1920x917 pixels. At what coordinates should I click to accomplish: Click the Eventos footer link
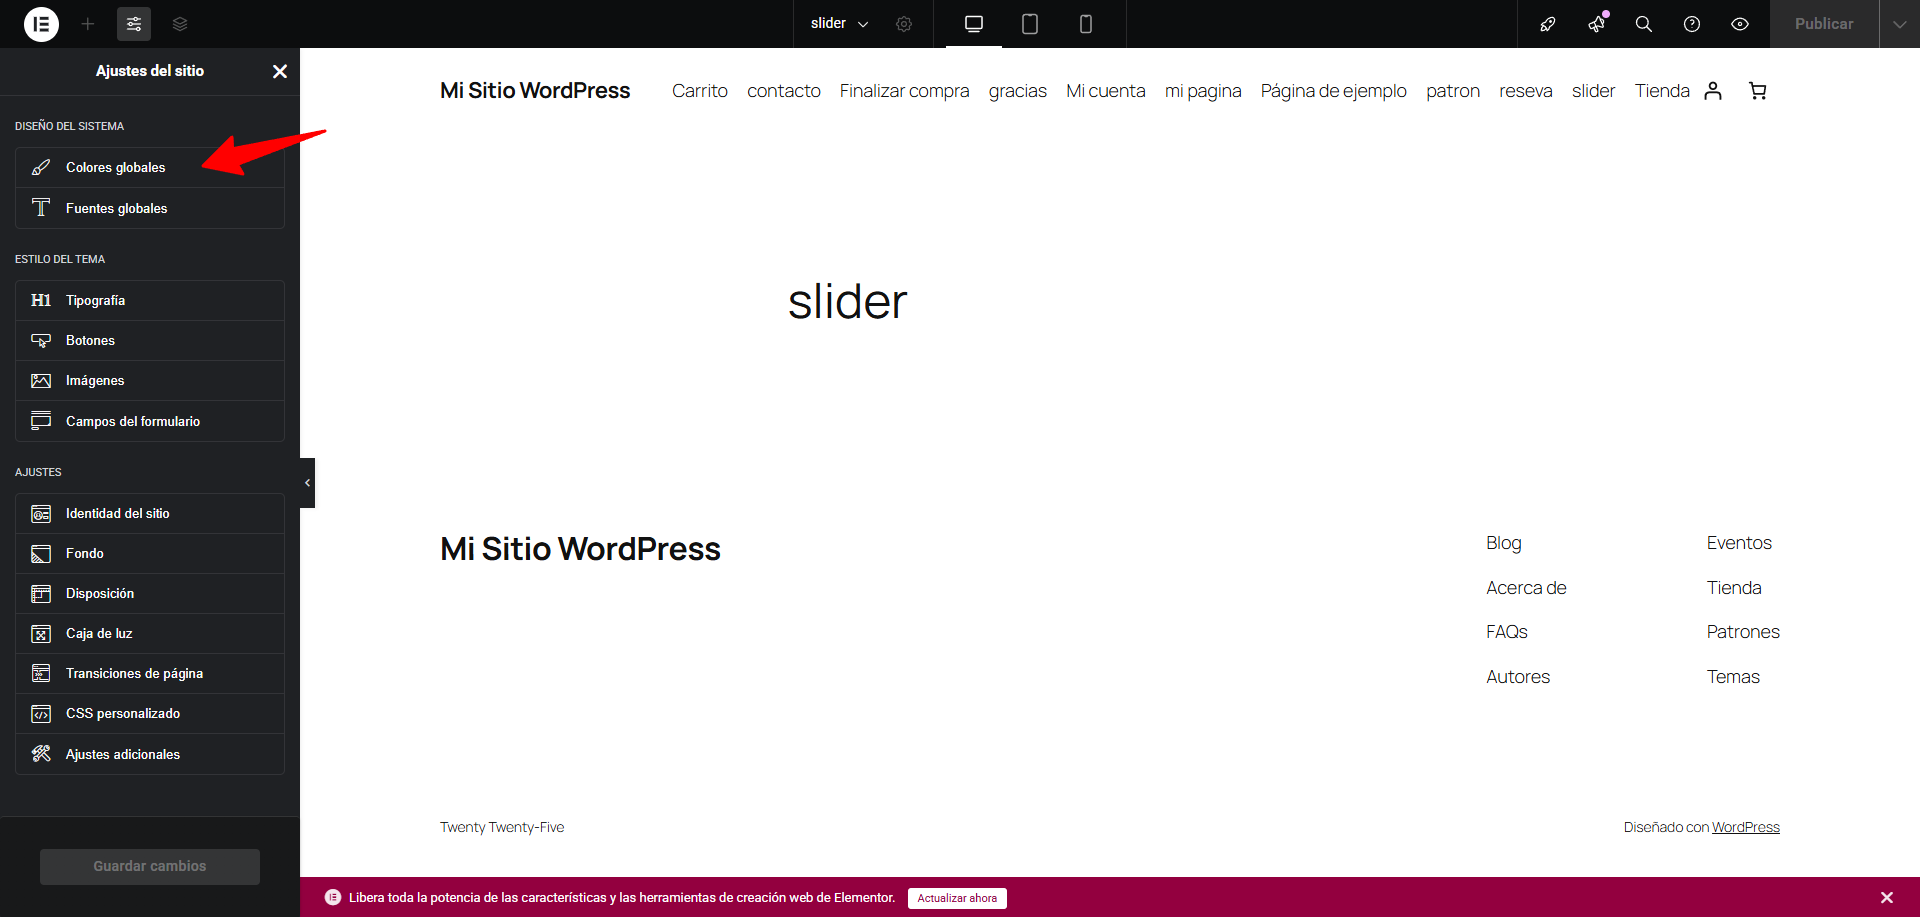tap(1739, 543)
